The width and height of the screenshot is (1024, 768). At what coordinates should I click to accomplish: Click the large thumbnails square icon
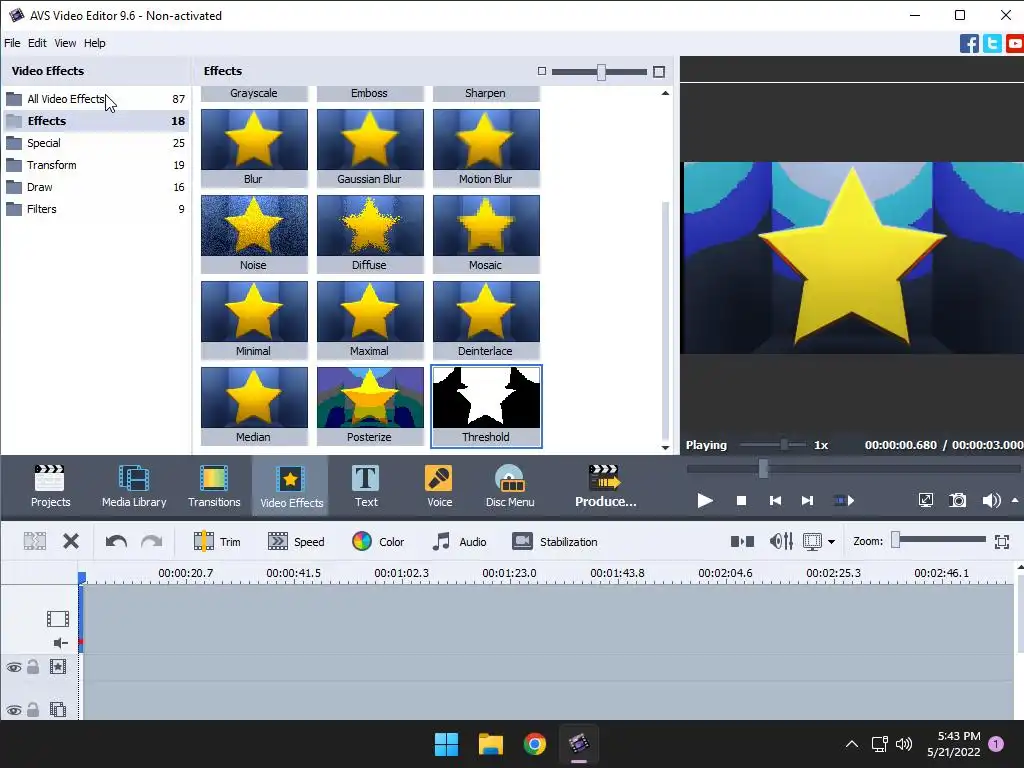tap(659, 72)
